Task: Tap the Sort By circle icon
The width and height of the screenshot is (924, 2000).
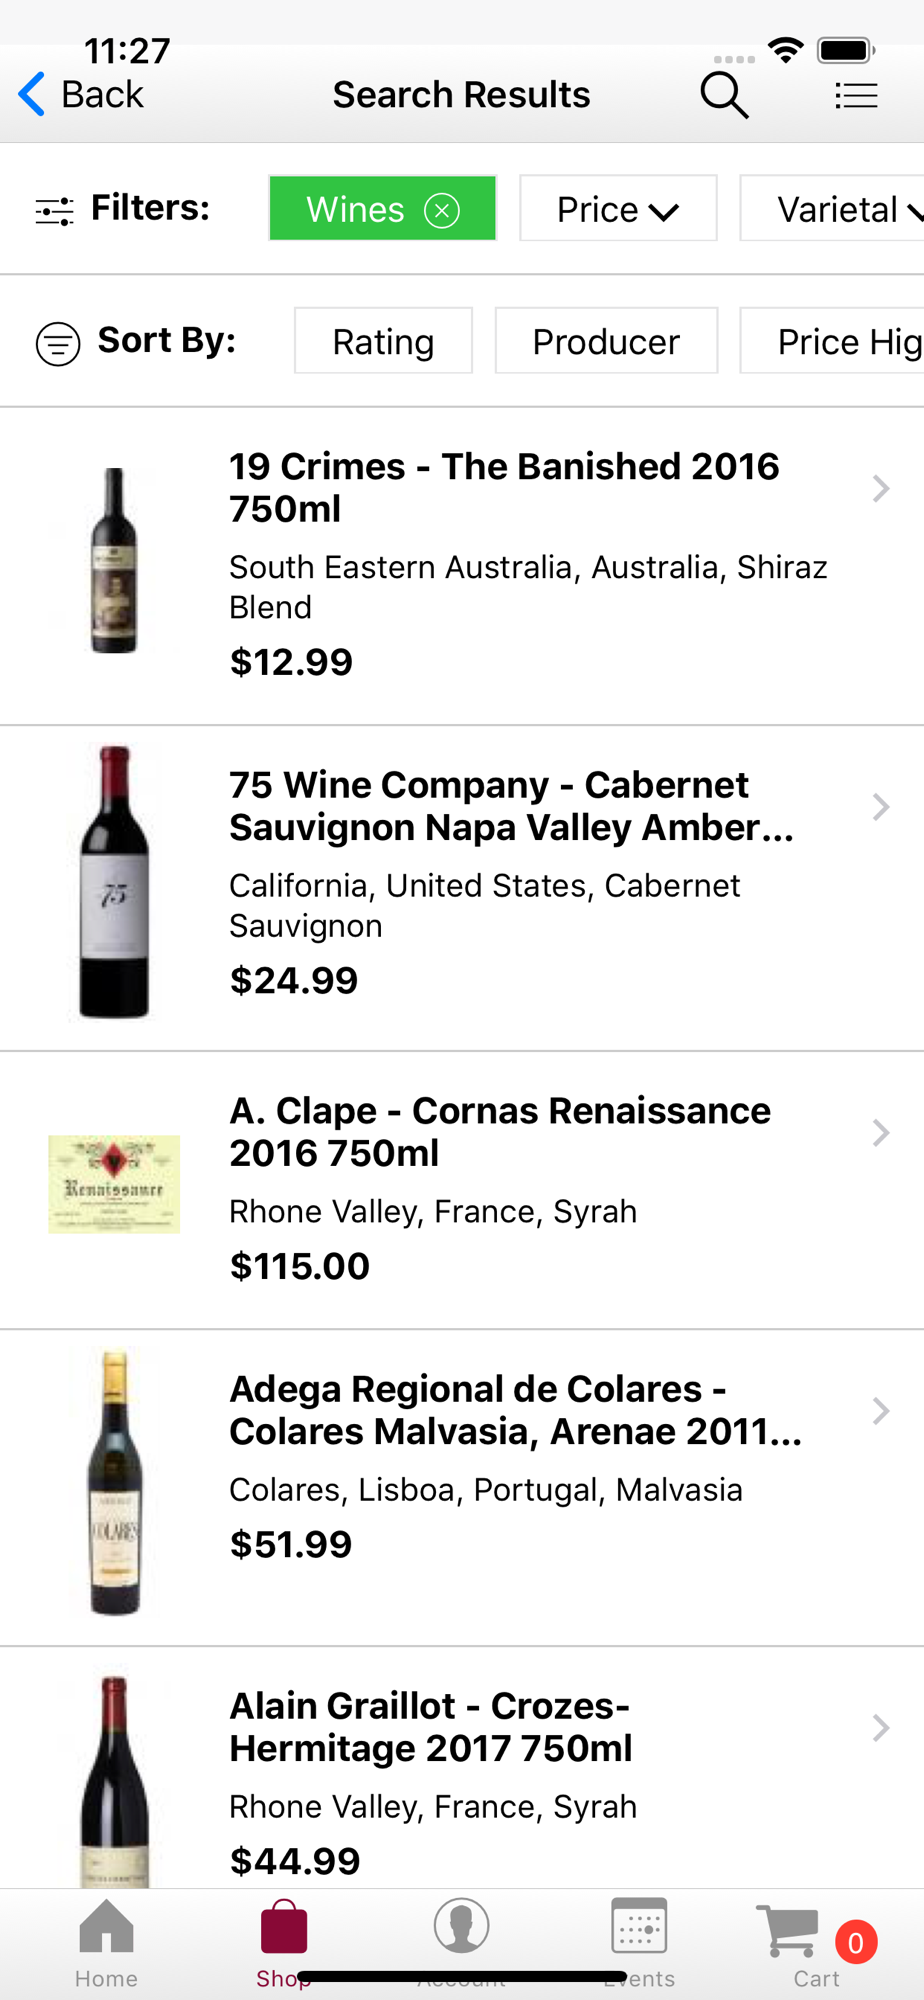Action: pos(58,344)
